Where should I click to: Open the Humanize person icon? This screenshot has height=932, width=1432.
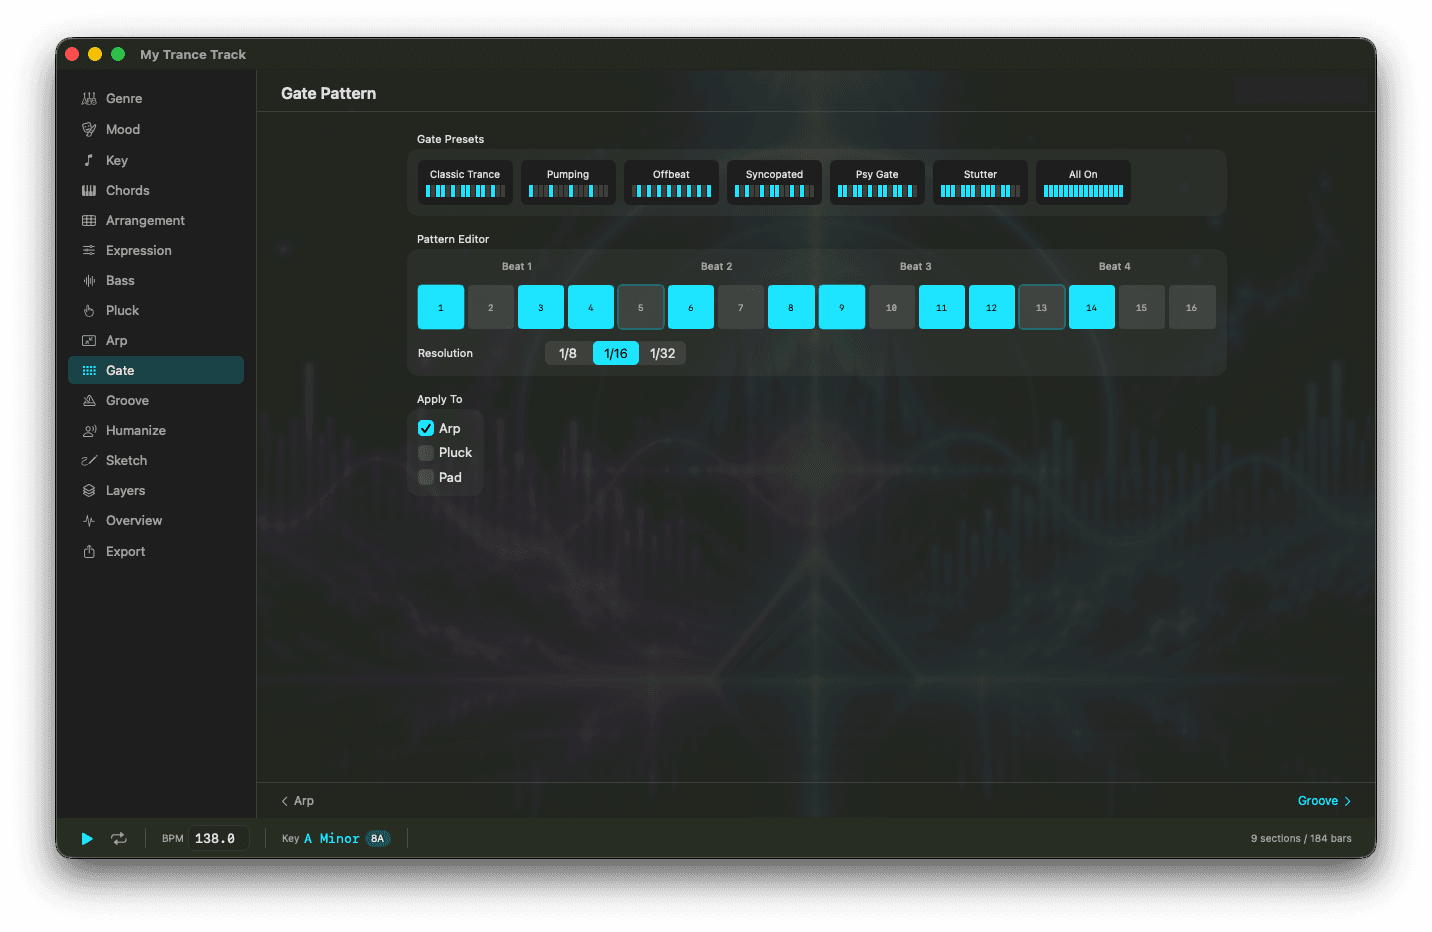(89, 431)
